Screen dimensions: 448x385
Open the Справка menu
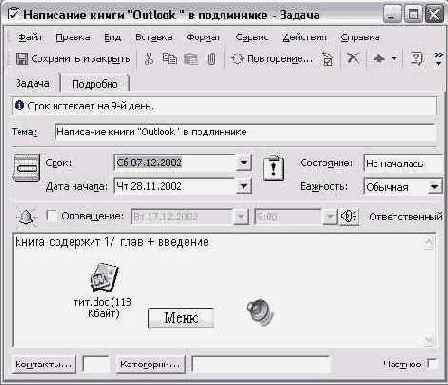[360, 37]
